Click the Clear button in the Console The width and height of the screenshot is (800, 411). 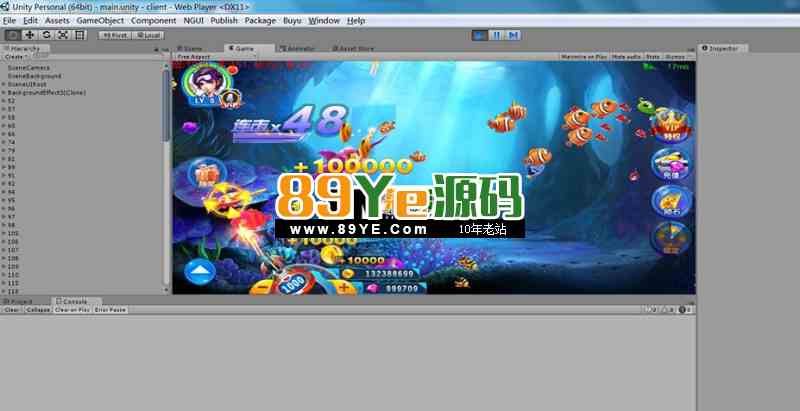pyautogui.click(x=12, y=310)
